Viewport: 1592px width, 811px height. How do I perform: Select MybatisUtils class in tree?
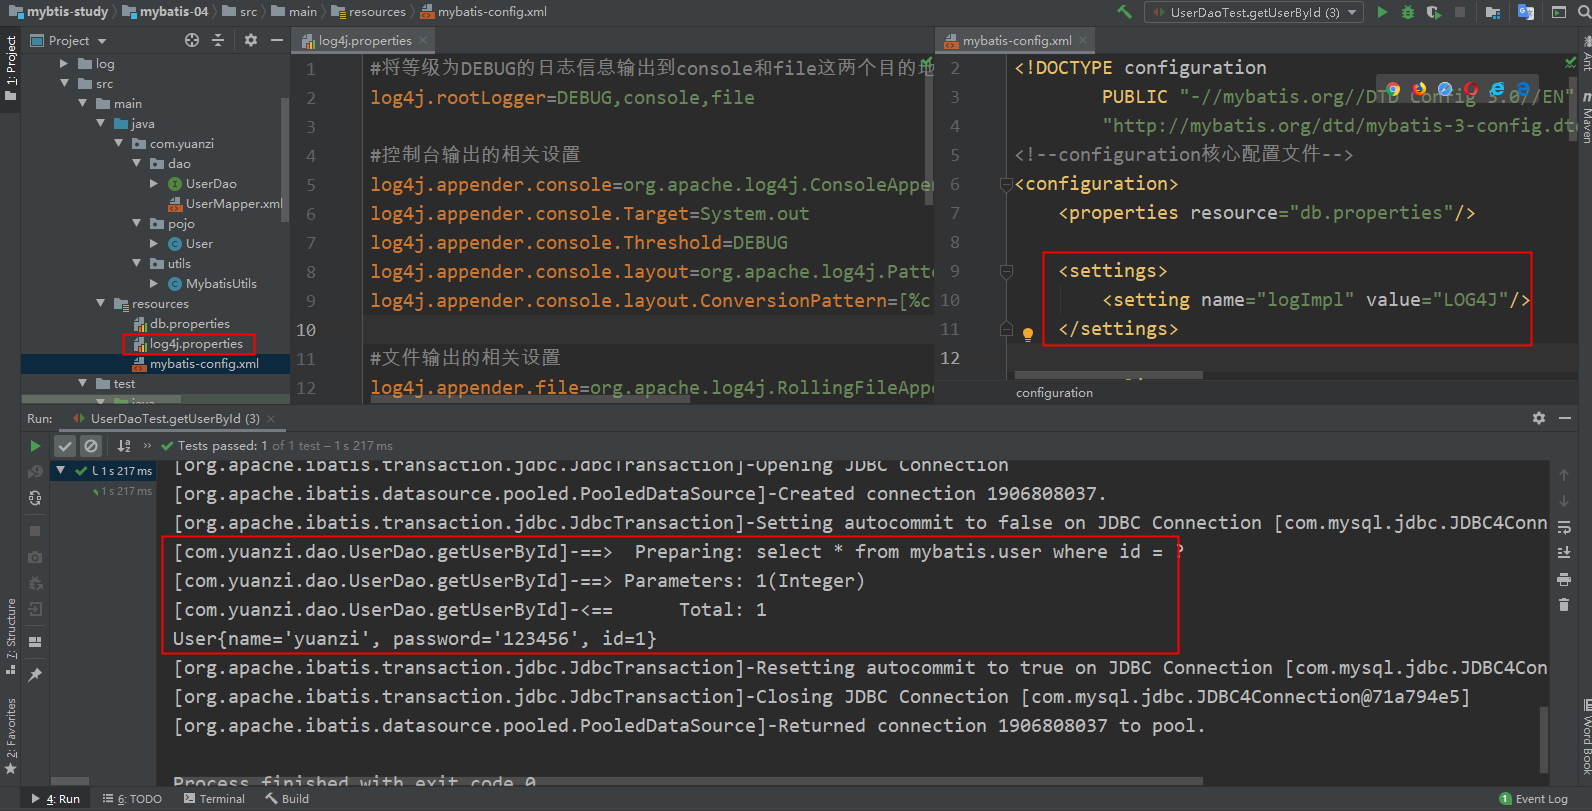(213, 283)
